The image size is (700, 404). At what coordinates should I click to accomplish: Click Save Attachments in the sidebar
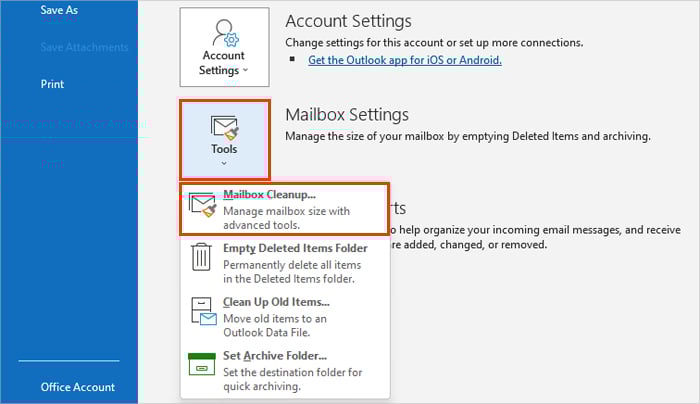coord(84,47)
